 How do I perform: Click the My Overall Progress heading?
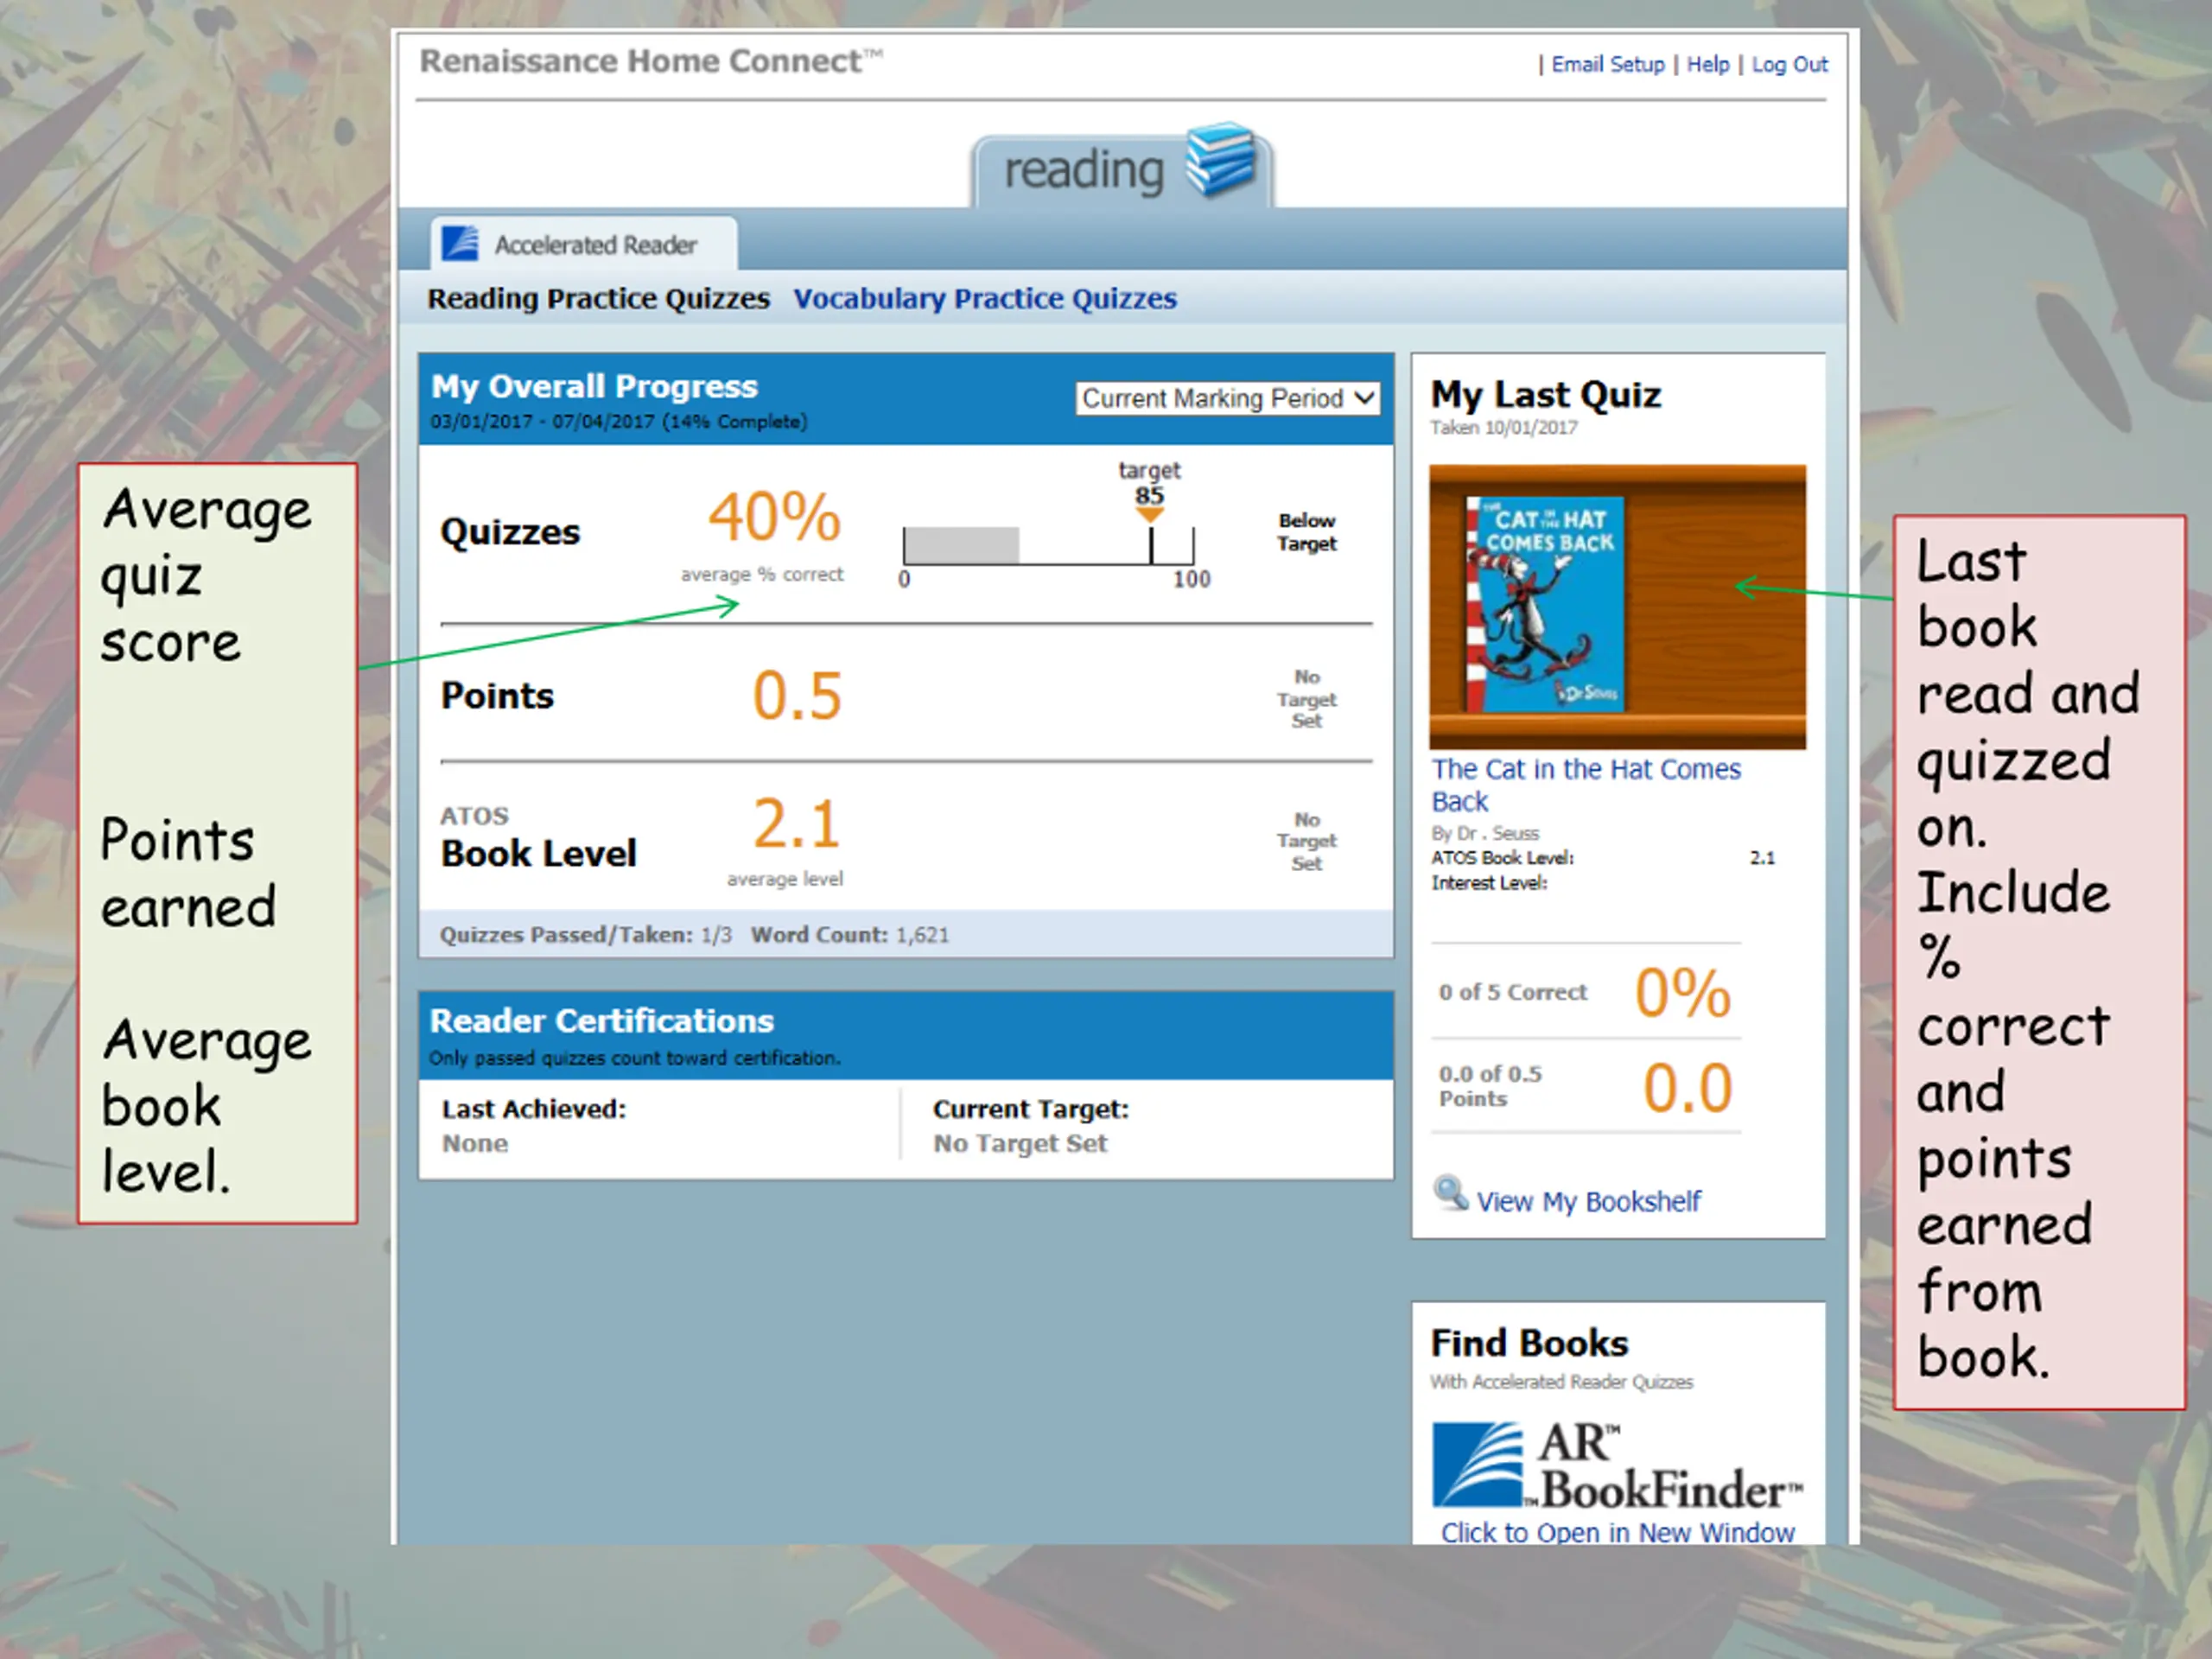click(x=594, y=386)
